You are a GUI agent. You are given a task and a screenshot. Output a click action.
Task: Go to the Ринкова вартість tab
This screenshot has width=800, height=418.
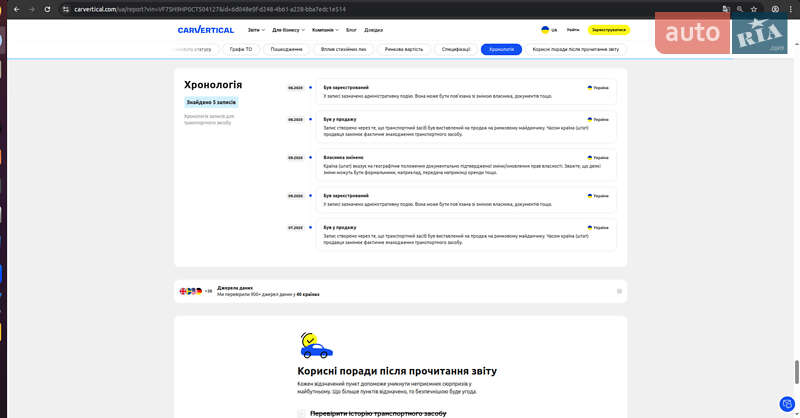tap(403, 49)
